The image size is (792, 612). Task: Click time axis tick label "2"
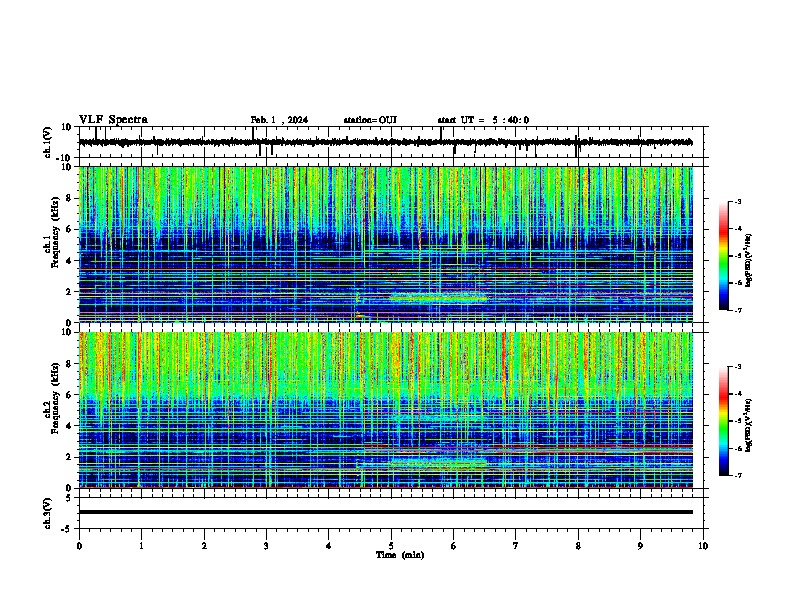tap(204, 546)
